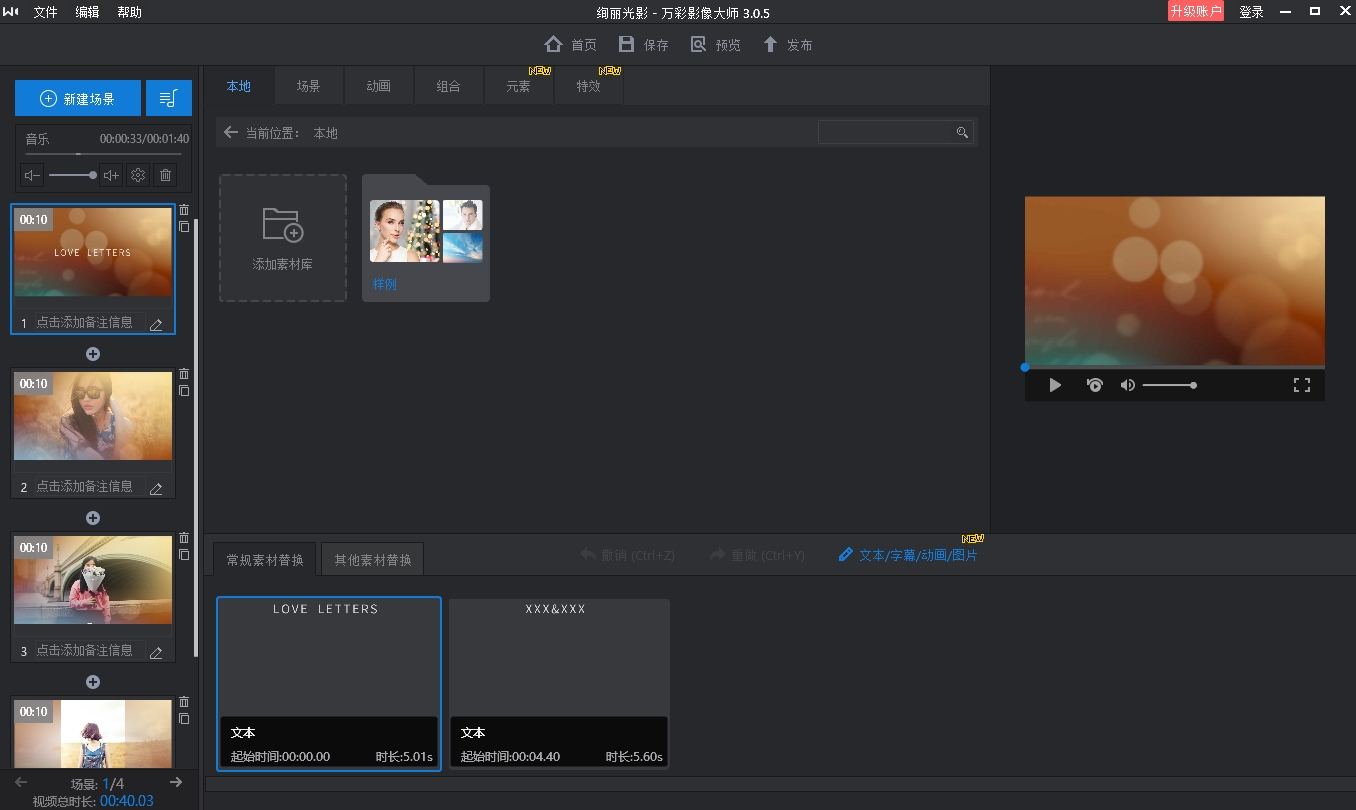The image size is (1356, 810).
Task: Switch to 其他素材替换 tab
Action: (x=373, y=559)
